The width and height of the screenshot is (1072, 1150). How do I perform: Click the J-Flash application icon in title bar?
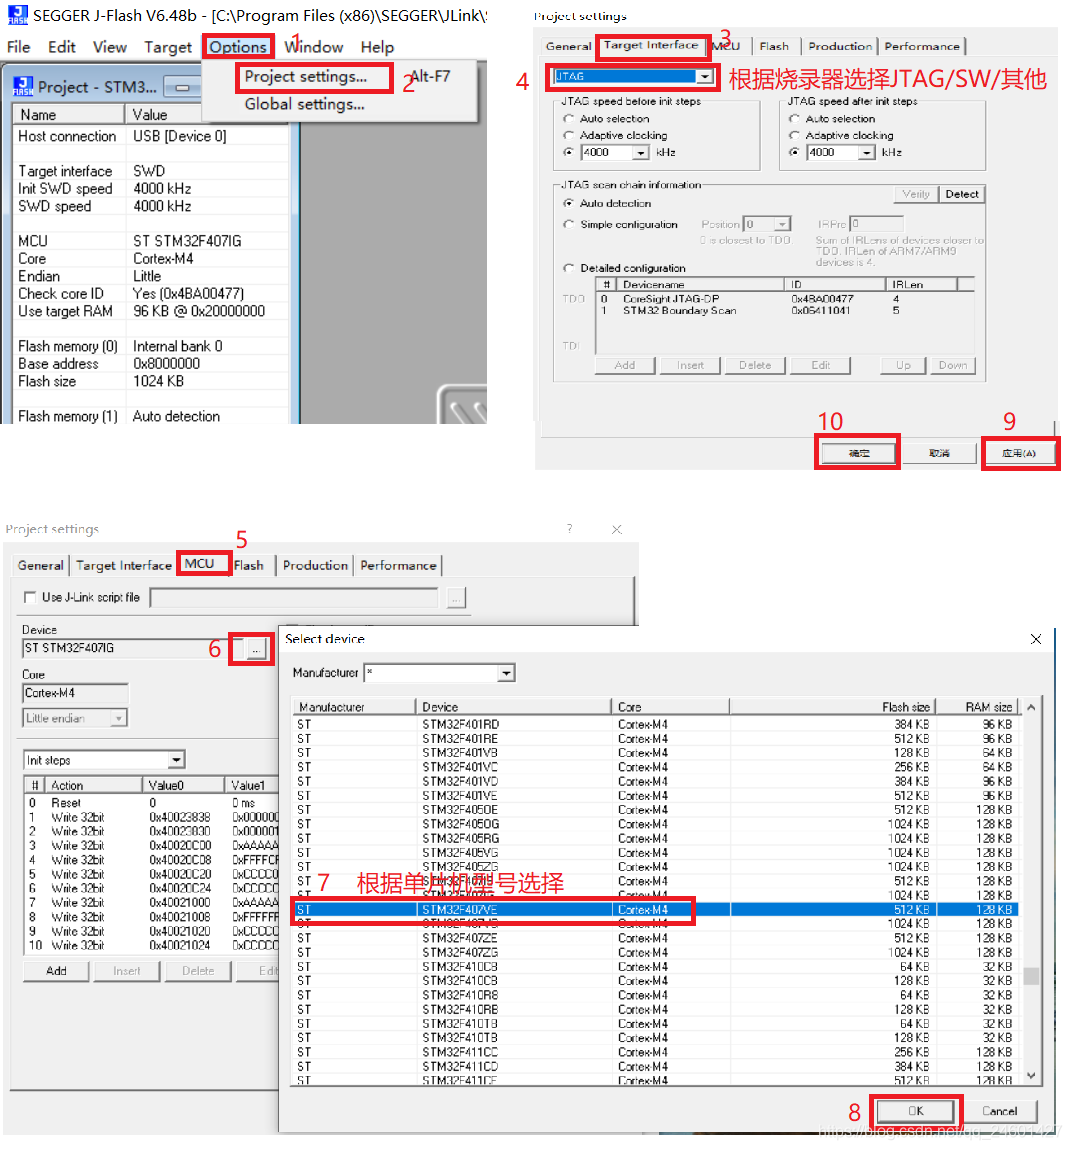point(18,15)
